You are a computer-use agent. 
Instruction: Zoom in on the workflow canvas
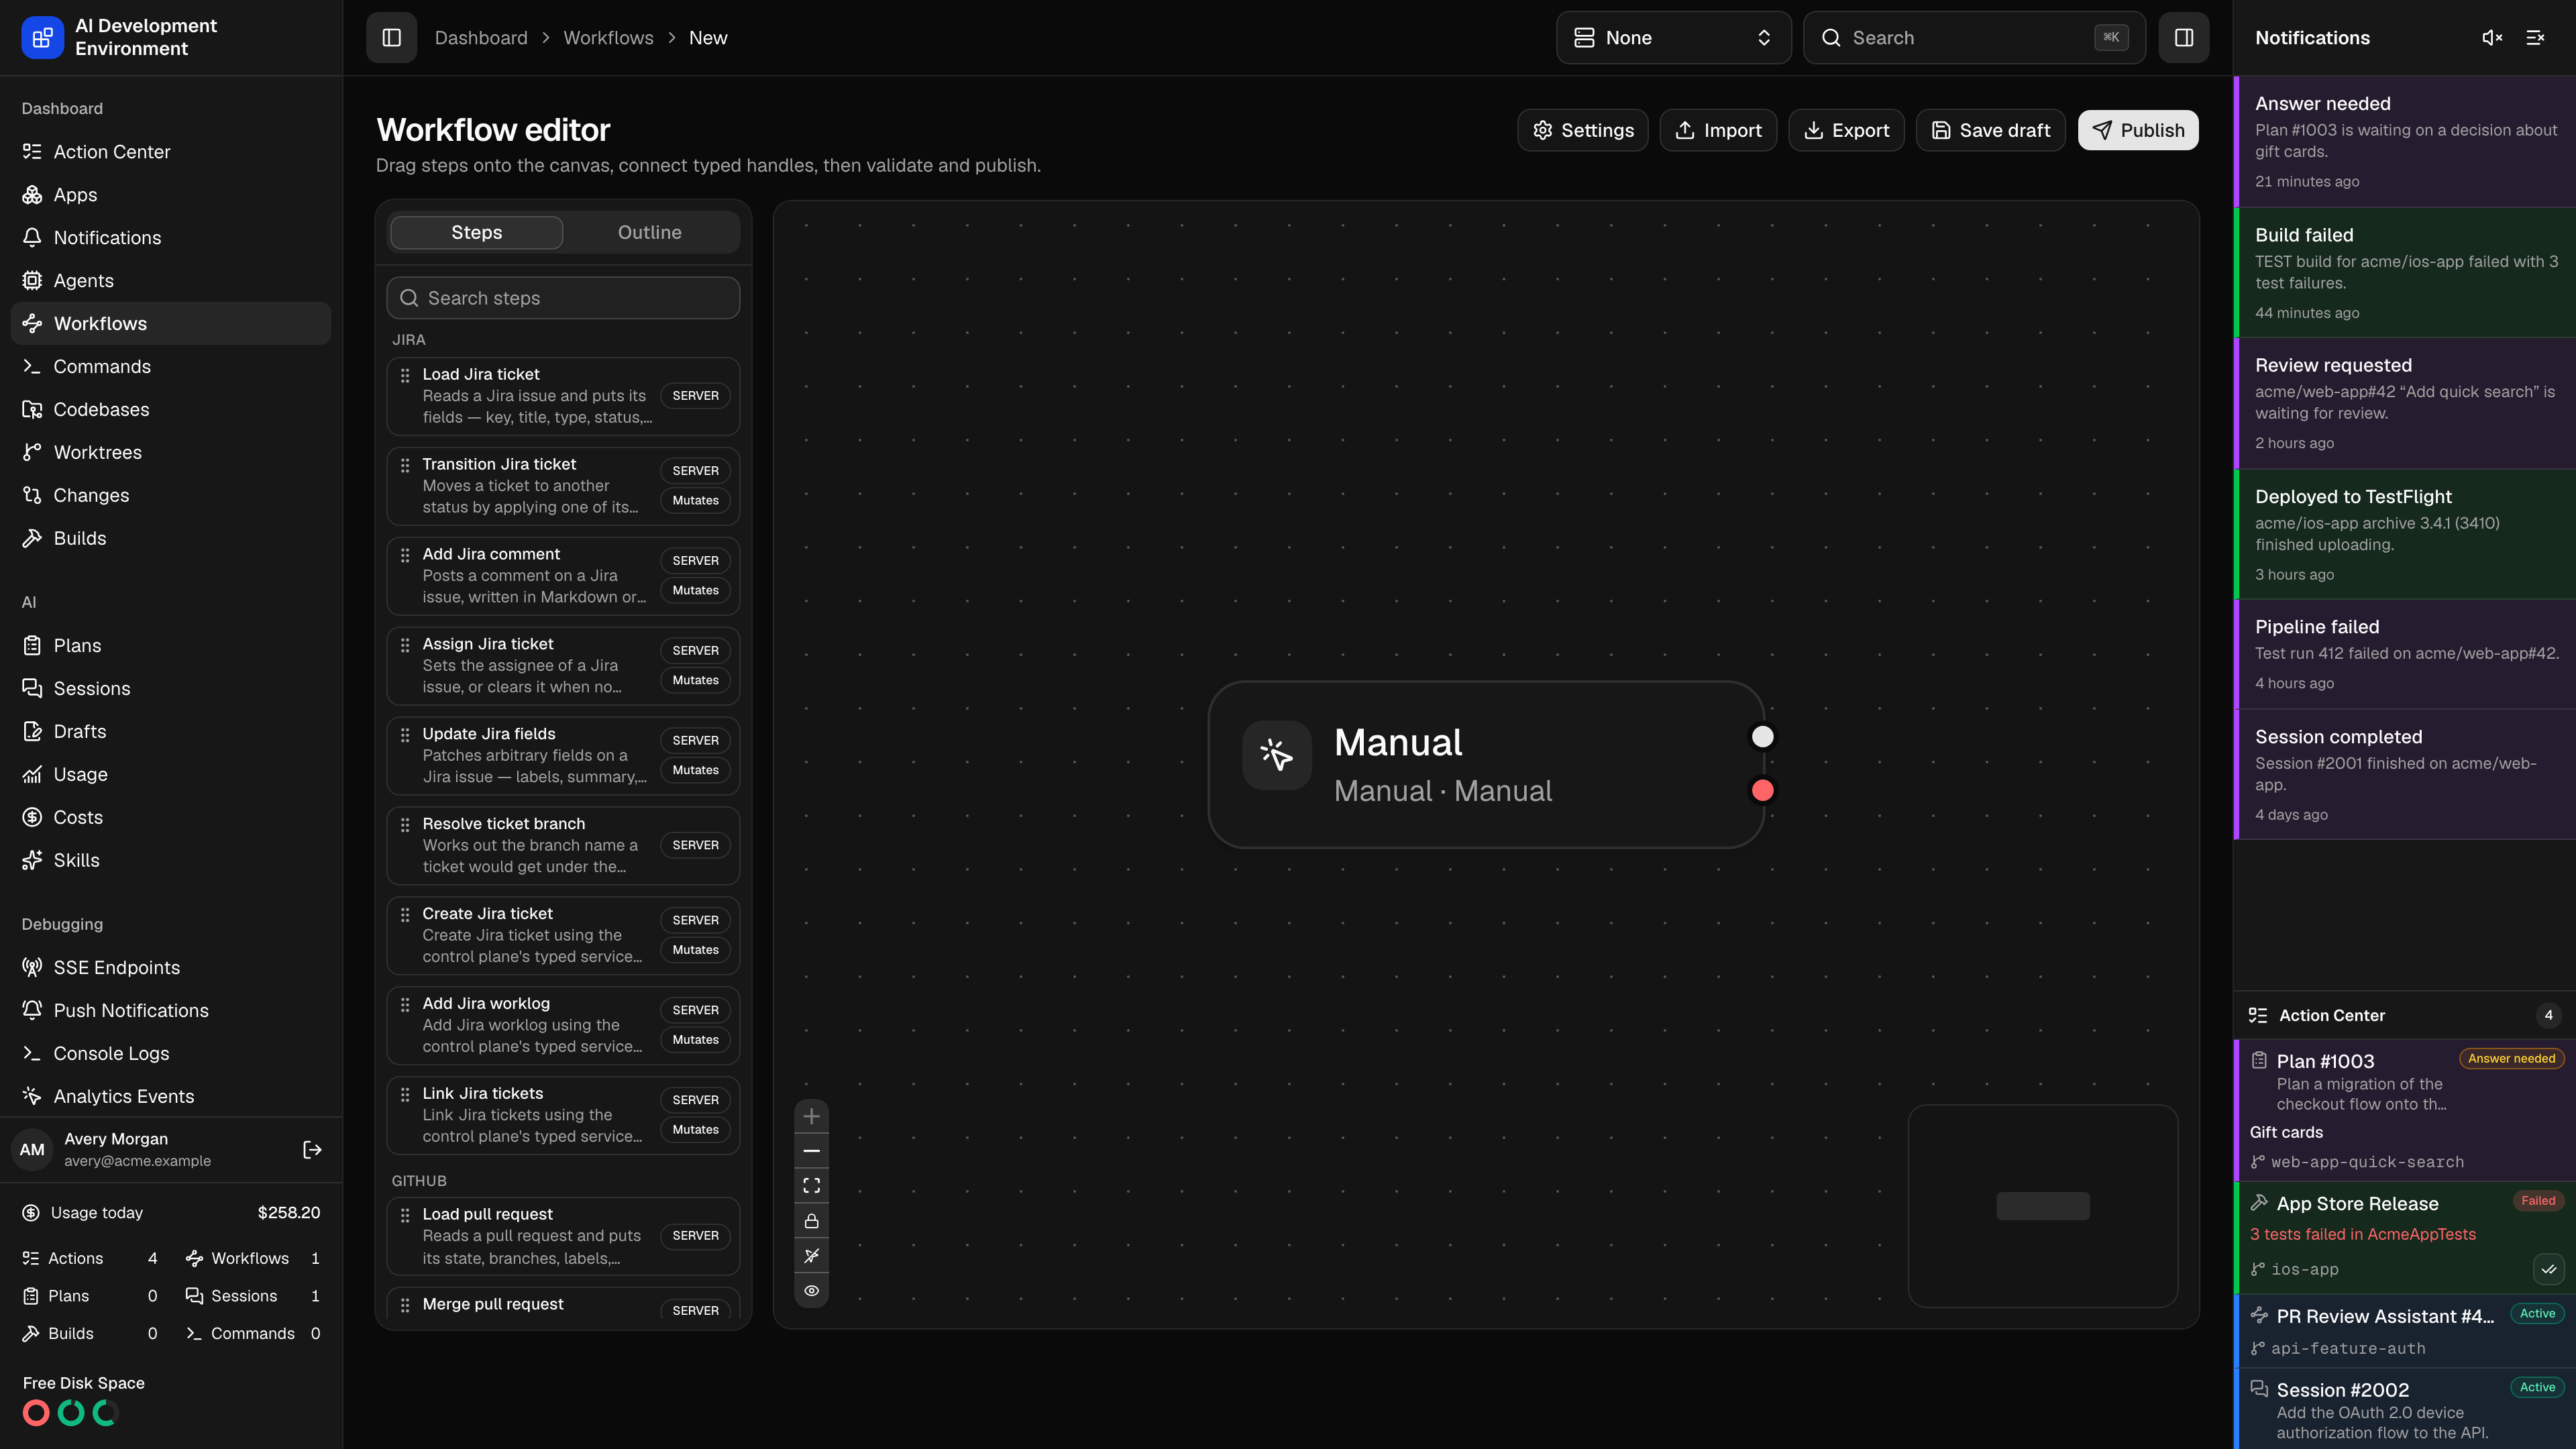pyautogui.click(x=812, y=1116)
